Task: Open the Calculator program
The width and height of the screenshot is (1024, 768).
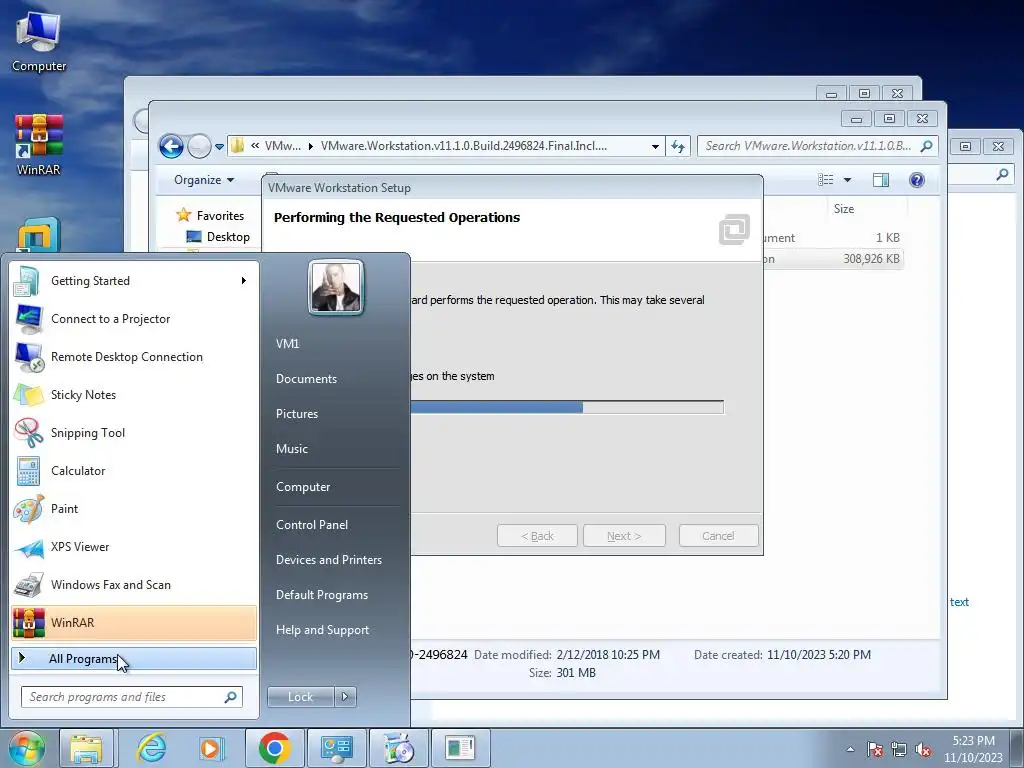Action: click(134, 470)
